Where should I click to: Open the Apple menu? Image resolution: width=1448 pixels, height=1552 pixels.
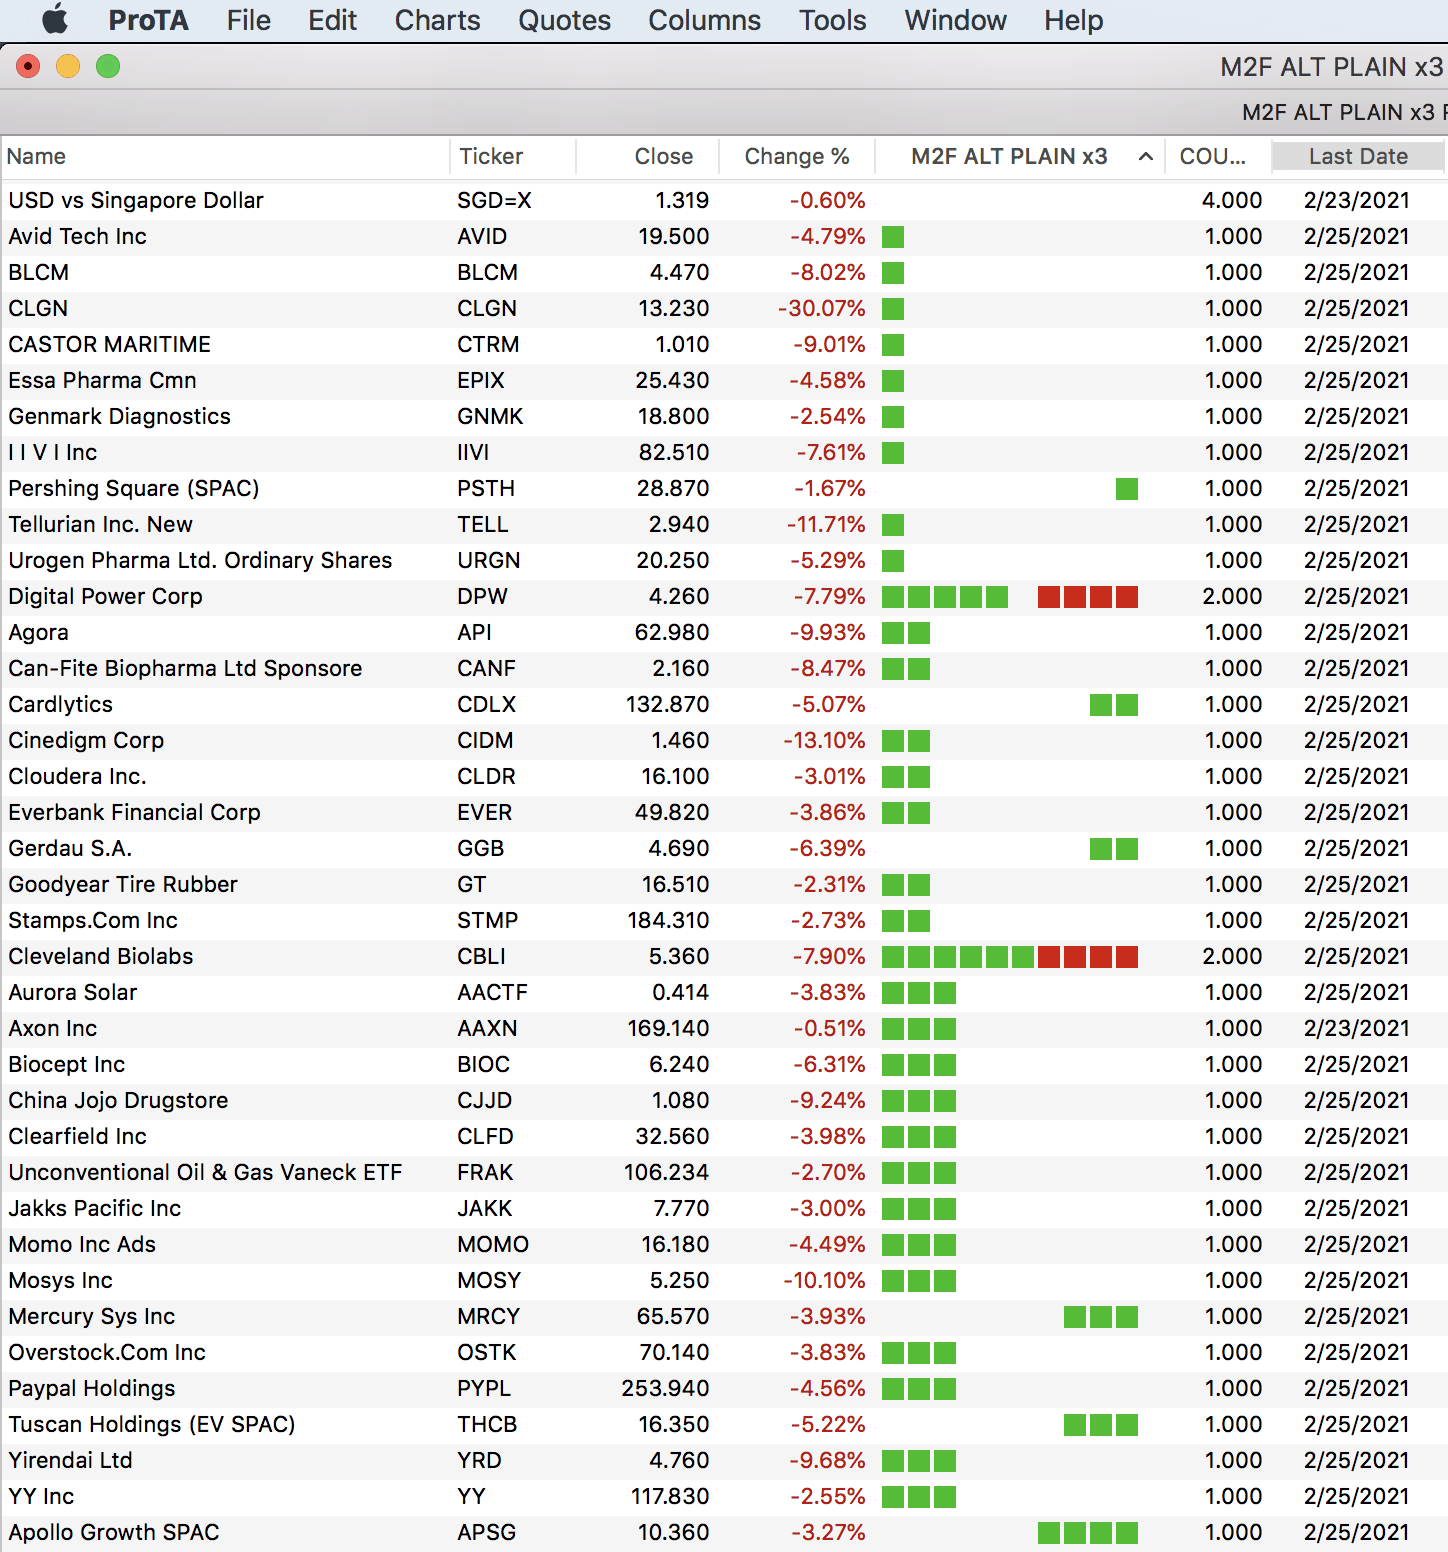[55, 19]
